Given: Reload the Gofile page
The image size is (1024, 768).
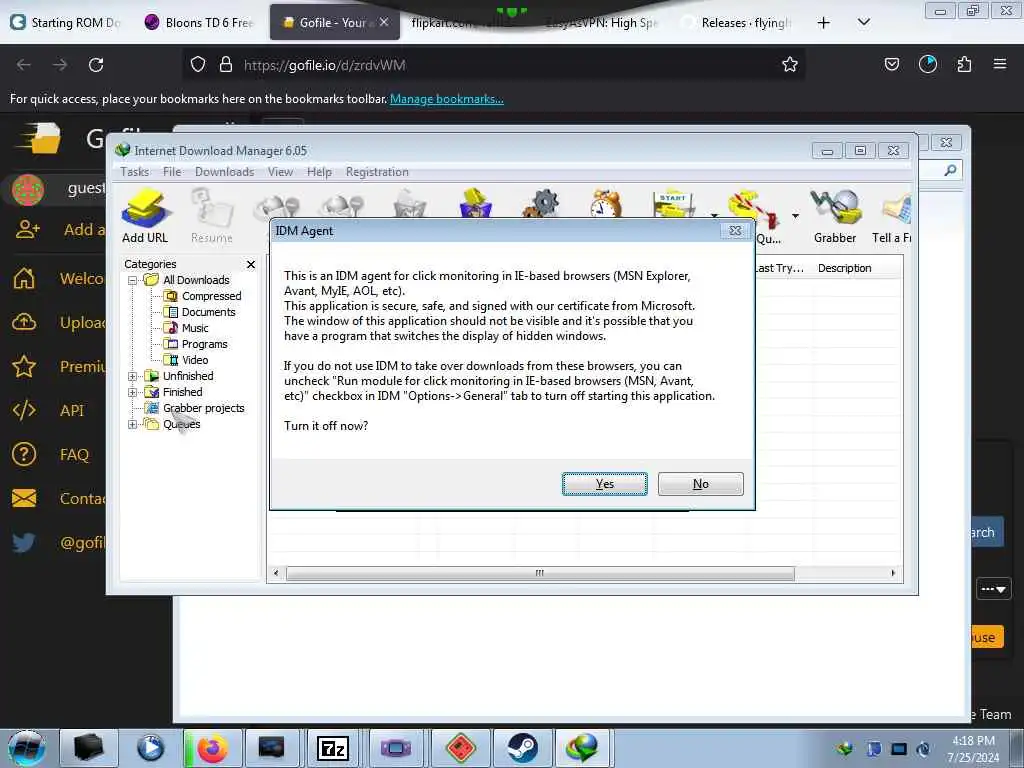Looking at the screenshot, I should [96, 65].
